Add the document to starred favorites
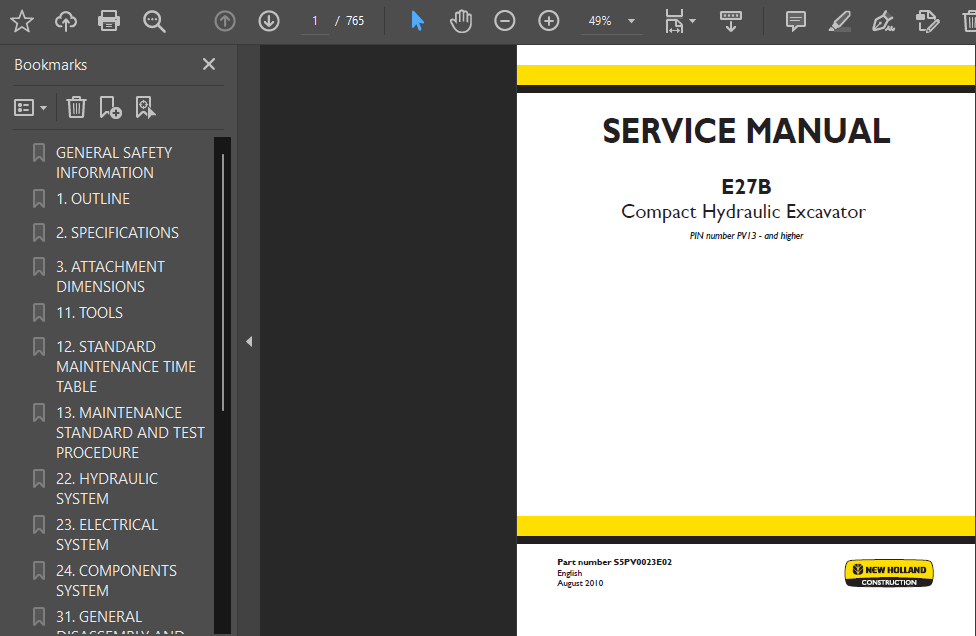The image size is (976, 636). (x=22, y=21)
